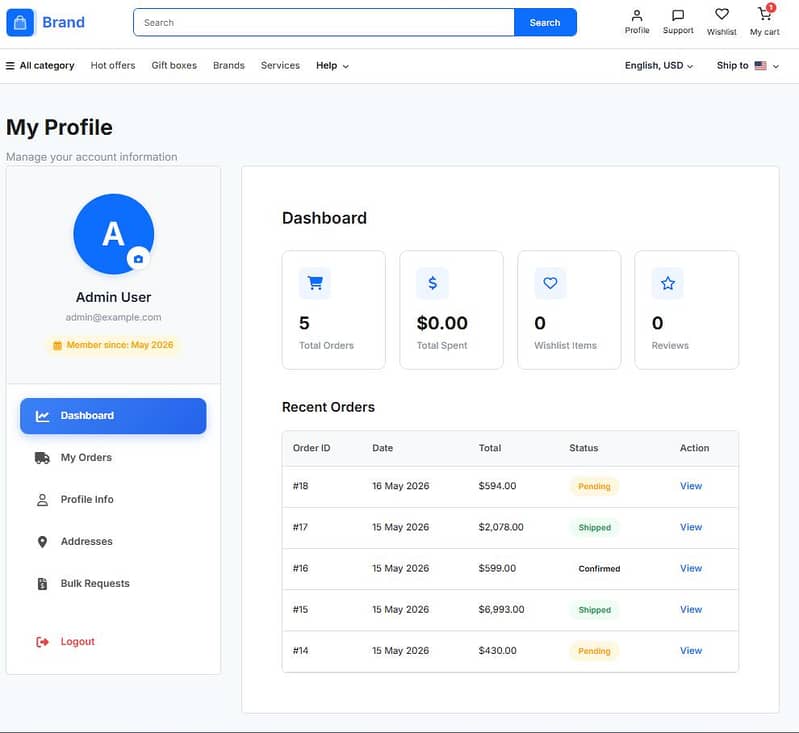Click the Total Orders cart icon
Viewport: 799px width, 733px height.
pyautogui.click(x=315, y=283)
